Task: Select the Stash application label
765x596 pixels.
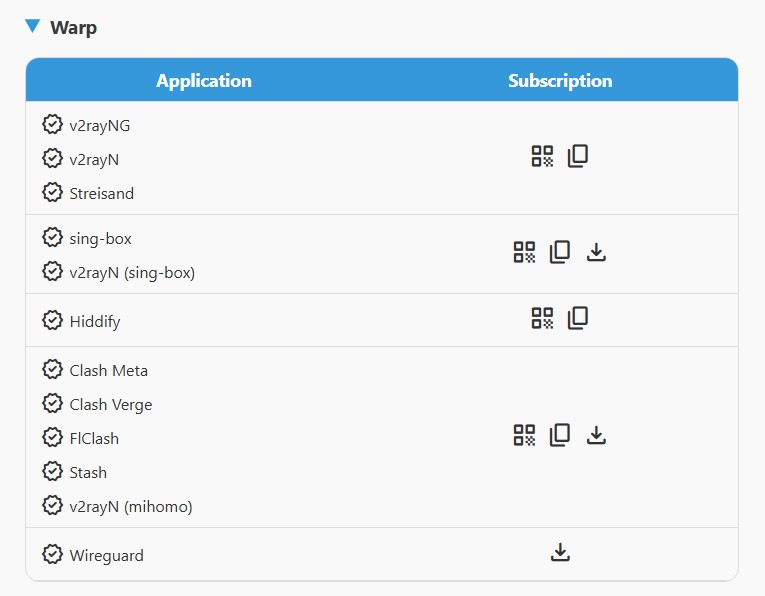Action: 88,472
